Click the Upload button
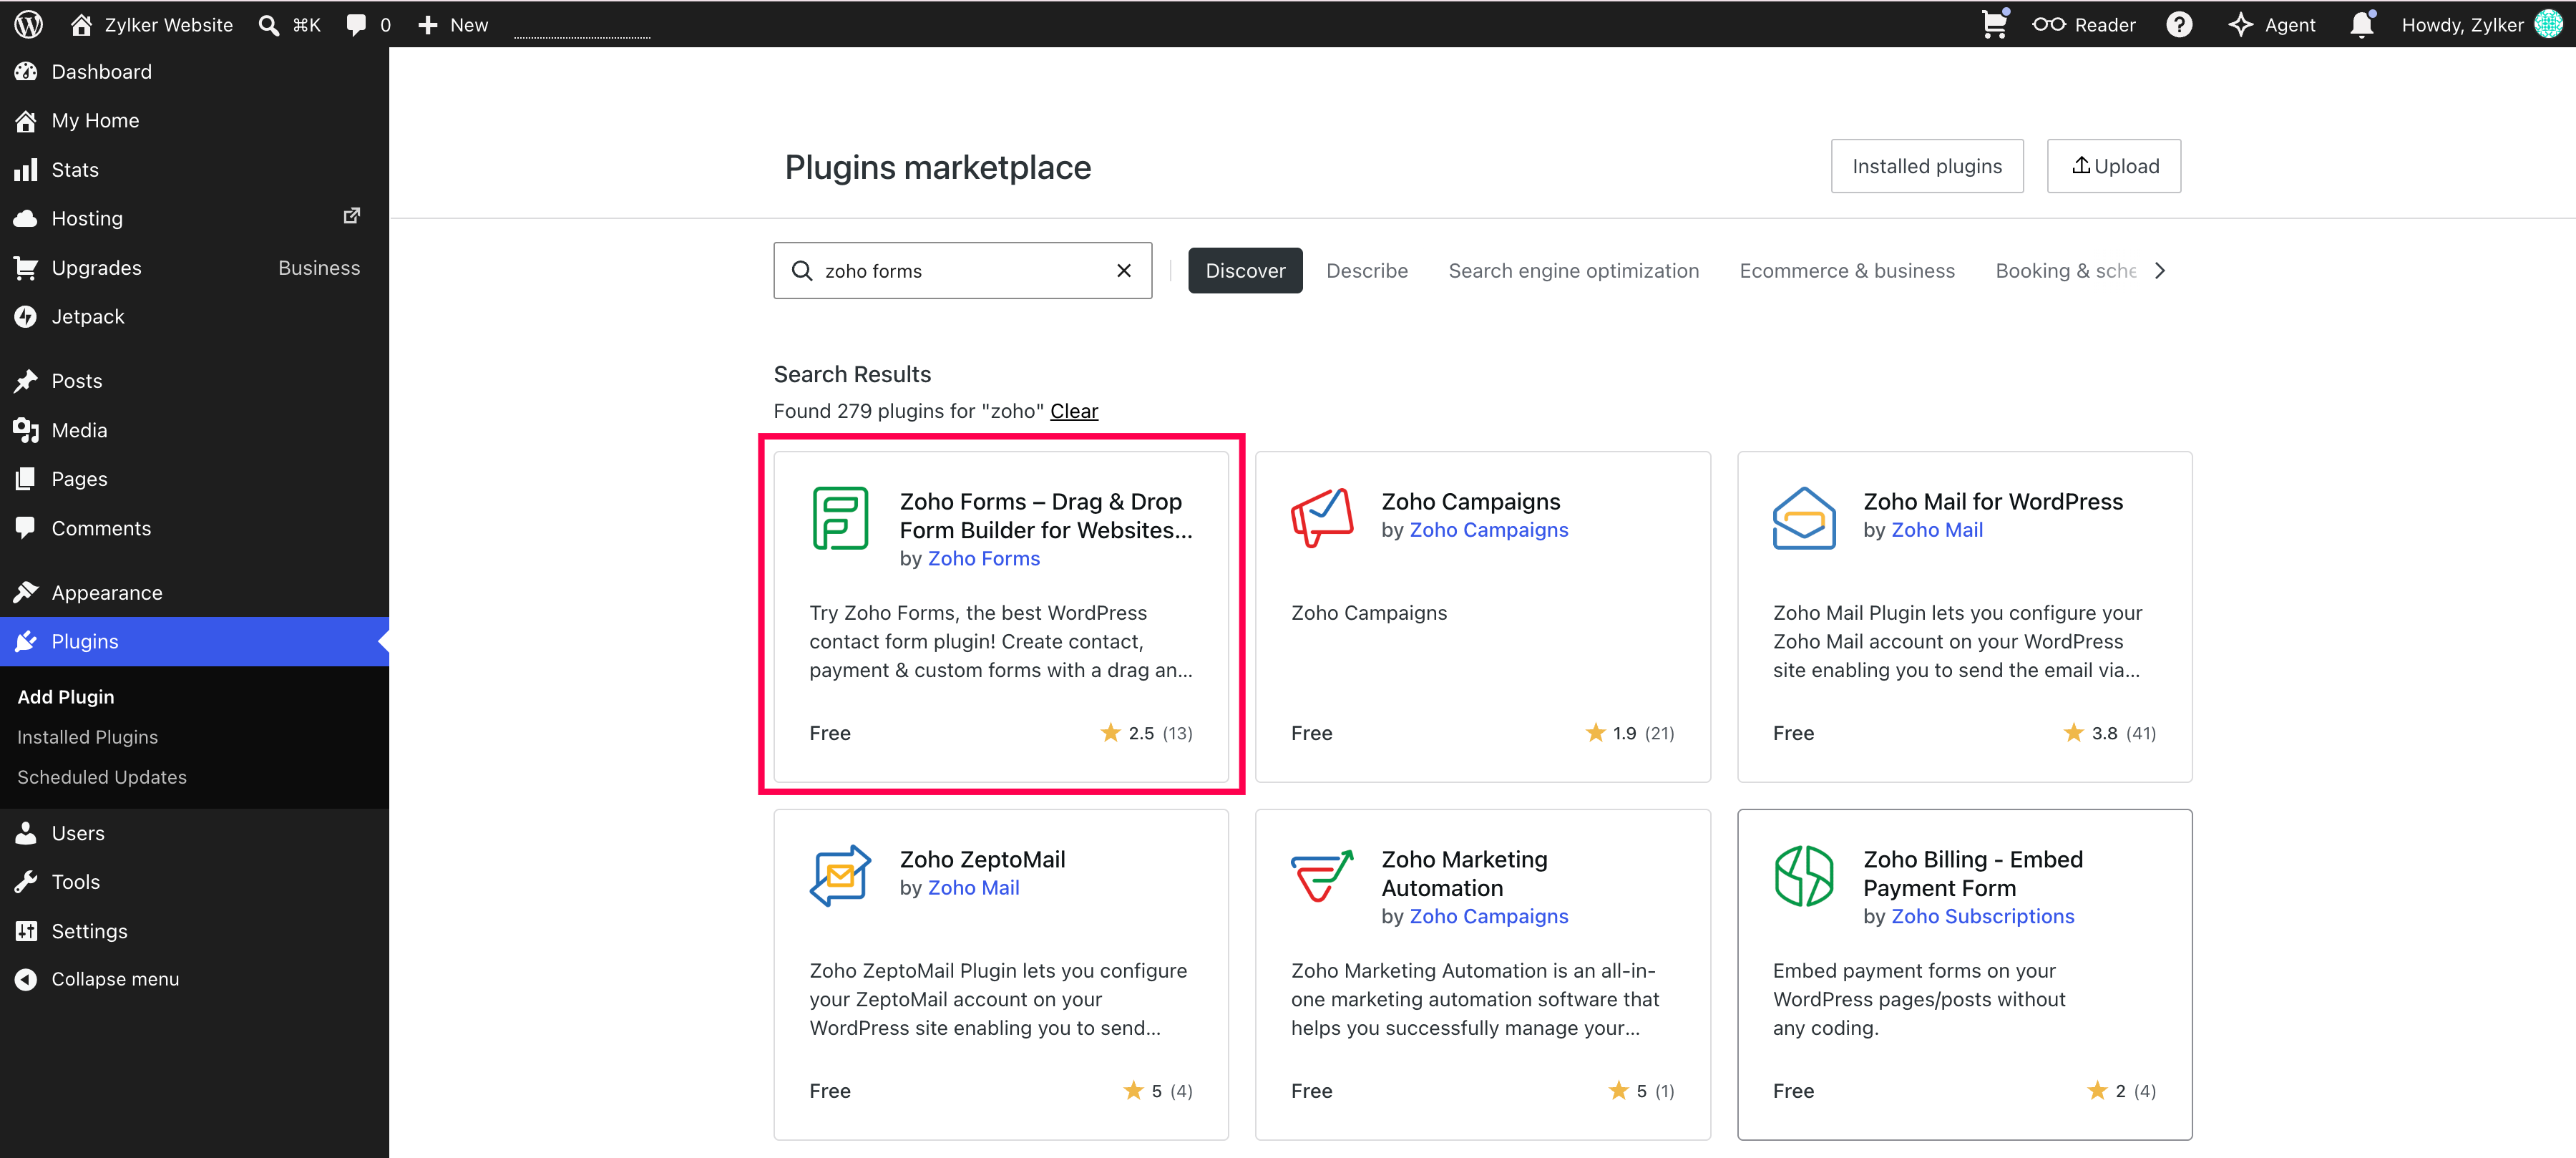The height and width of the screenshot is (1158, 2576). pyautogui.click(x=2113, y=166)
